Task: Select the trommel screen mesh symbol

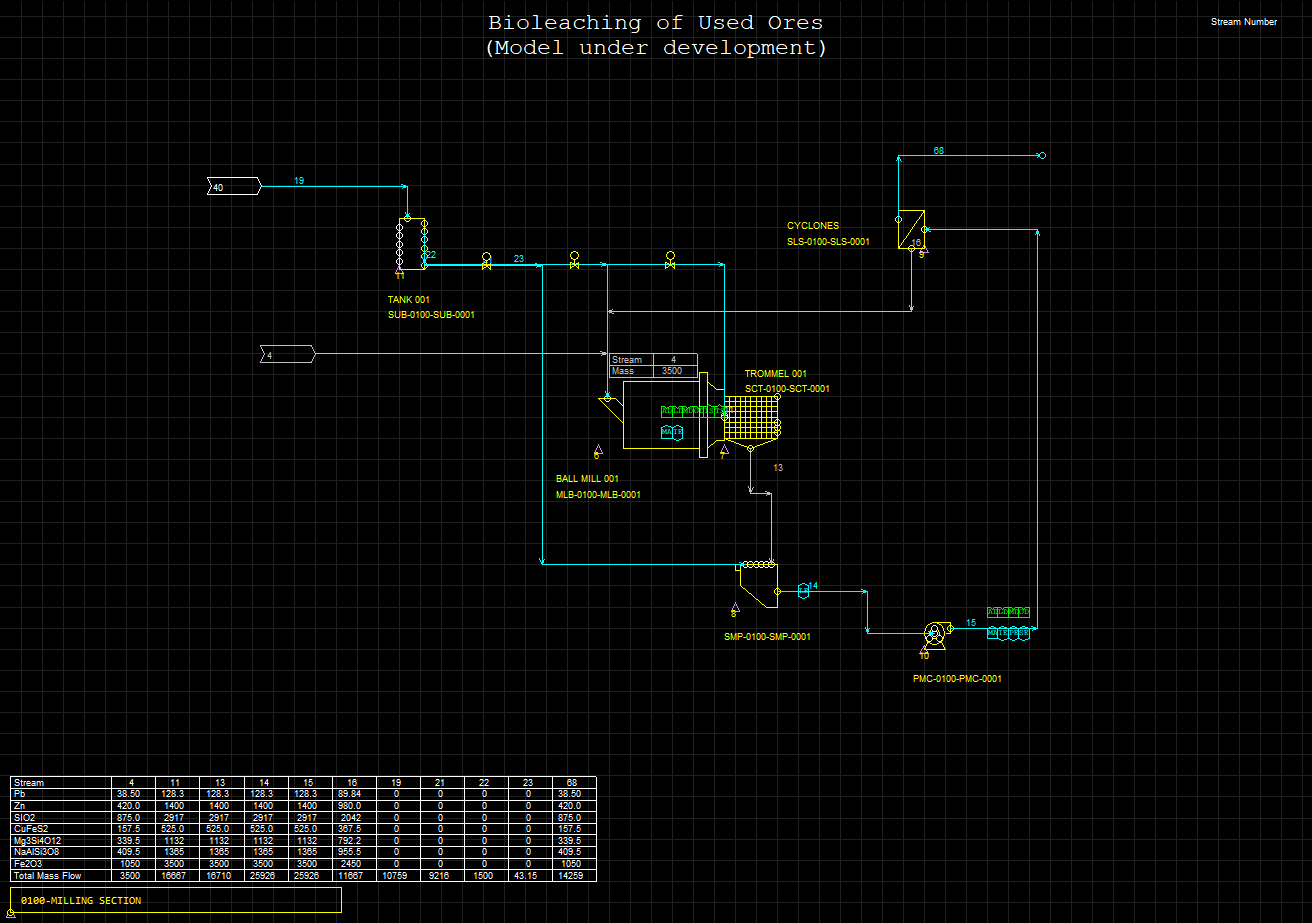Action: pos(751,417)
